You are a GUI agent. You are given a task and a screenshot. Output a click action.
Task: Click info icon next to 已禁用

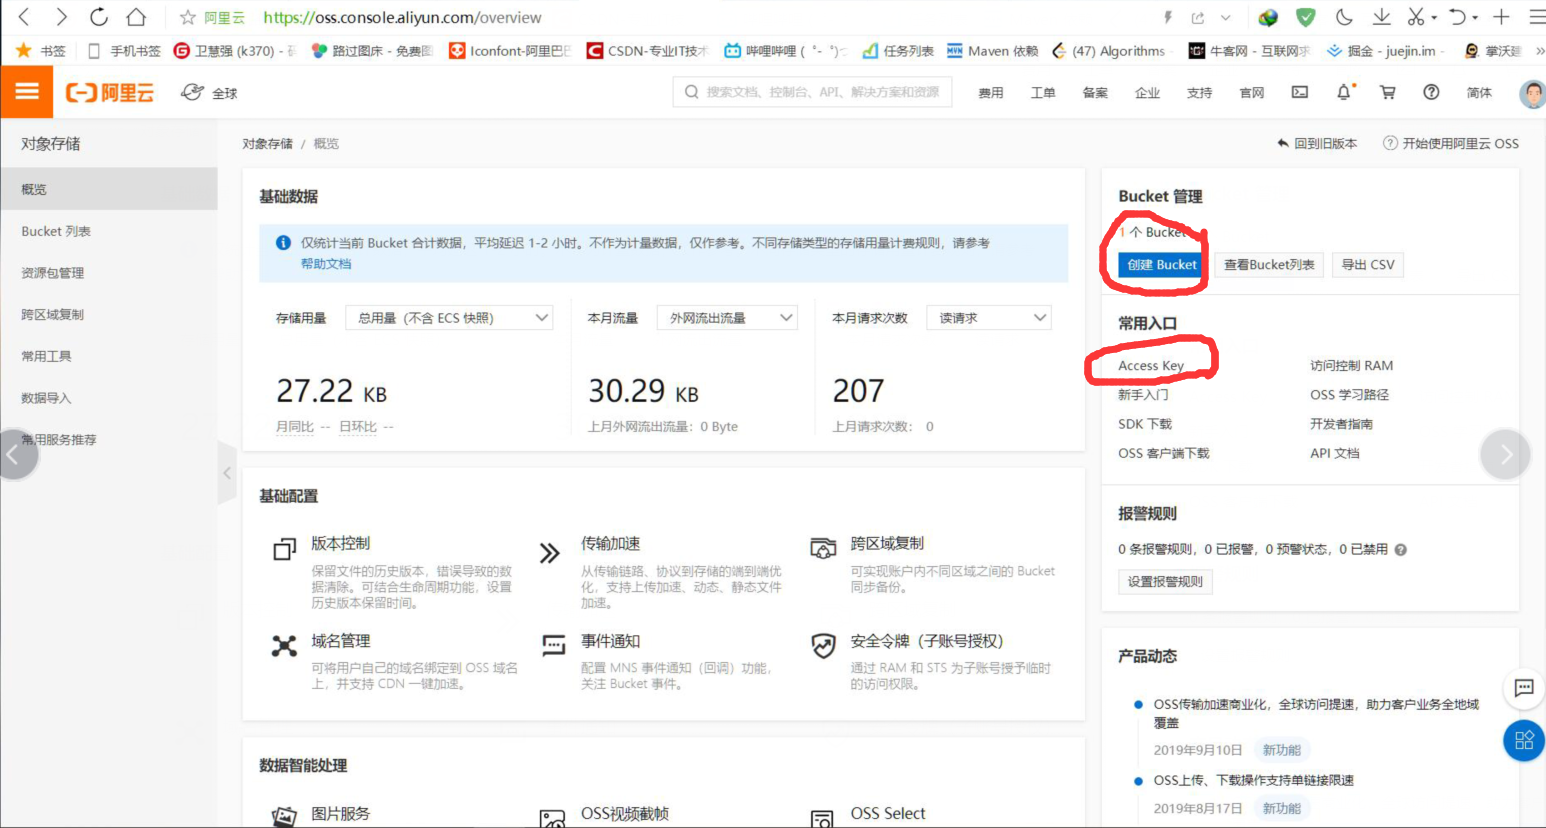pyautogui.click(x=1401, y=549)
